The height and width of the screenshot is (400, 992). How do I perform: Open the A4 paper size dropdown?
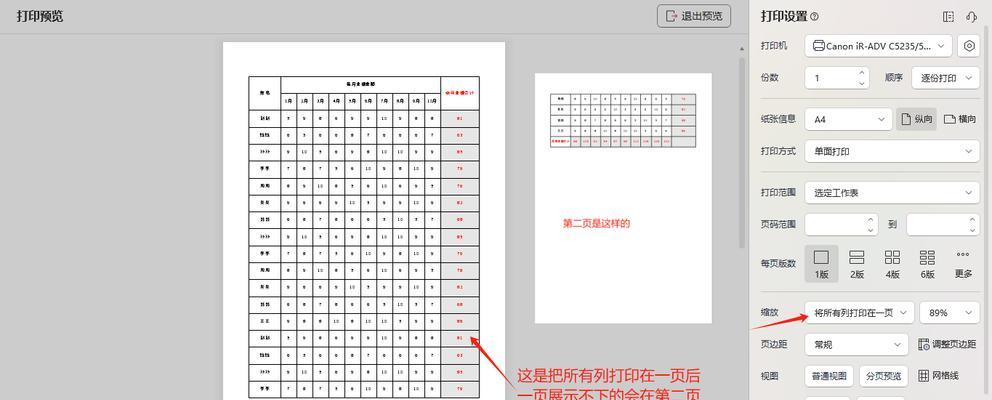pos(848,119)
